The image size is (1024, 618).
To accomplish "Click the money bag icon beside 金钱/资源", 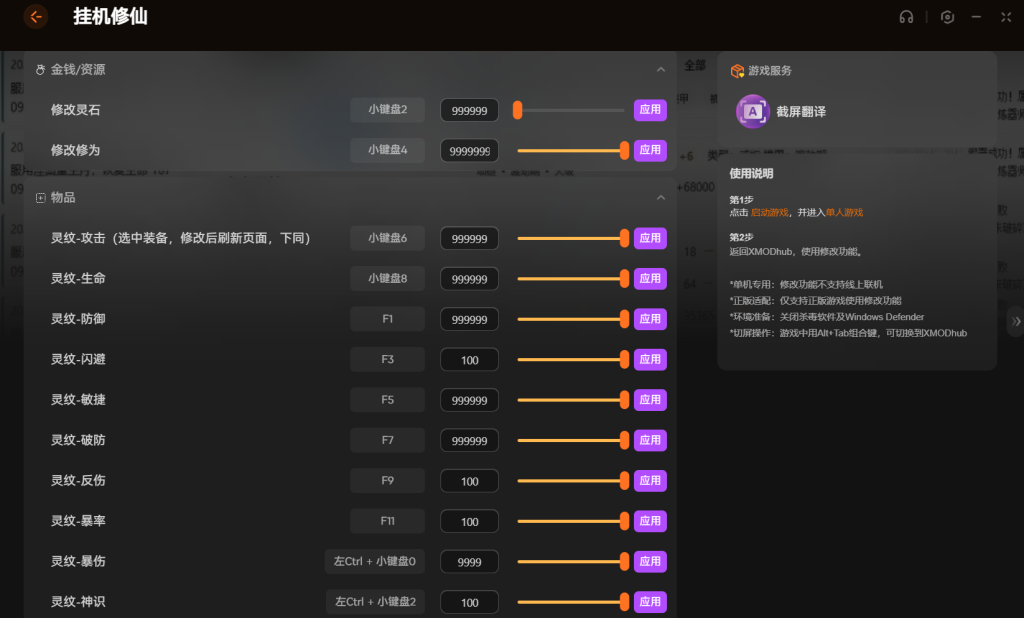I will [x=40, y=70].
